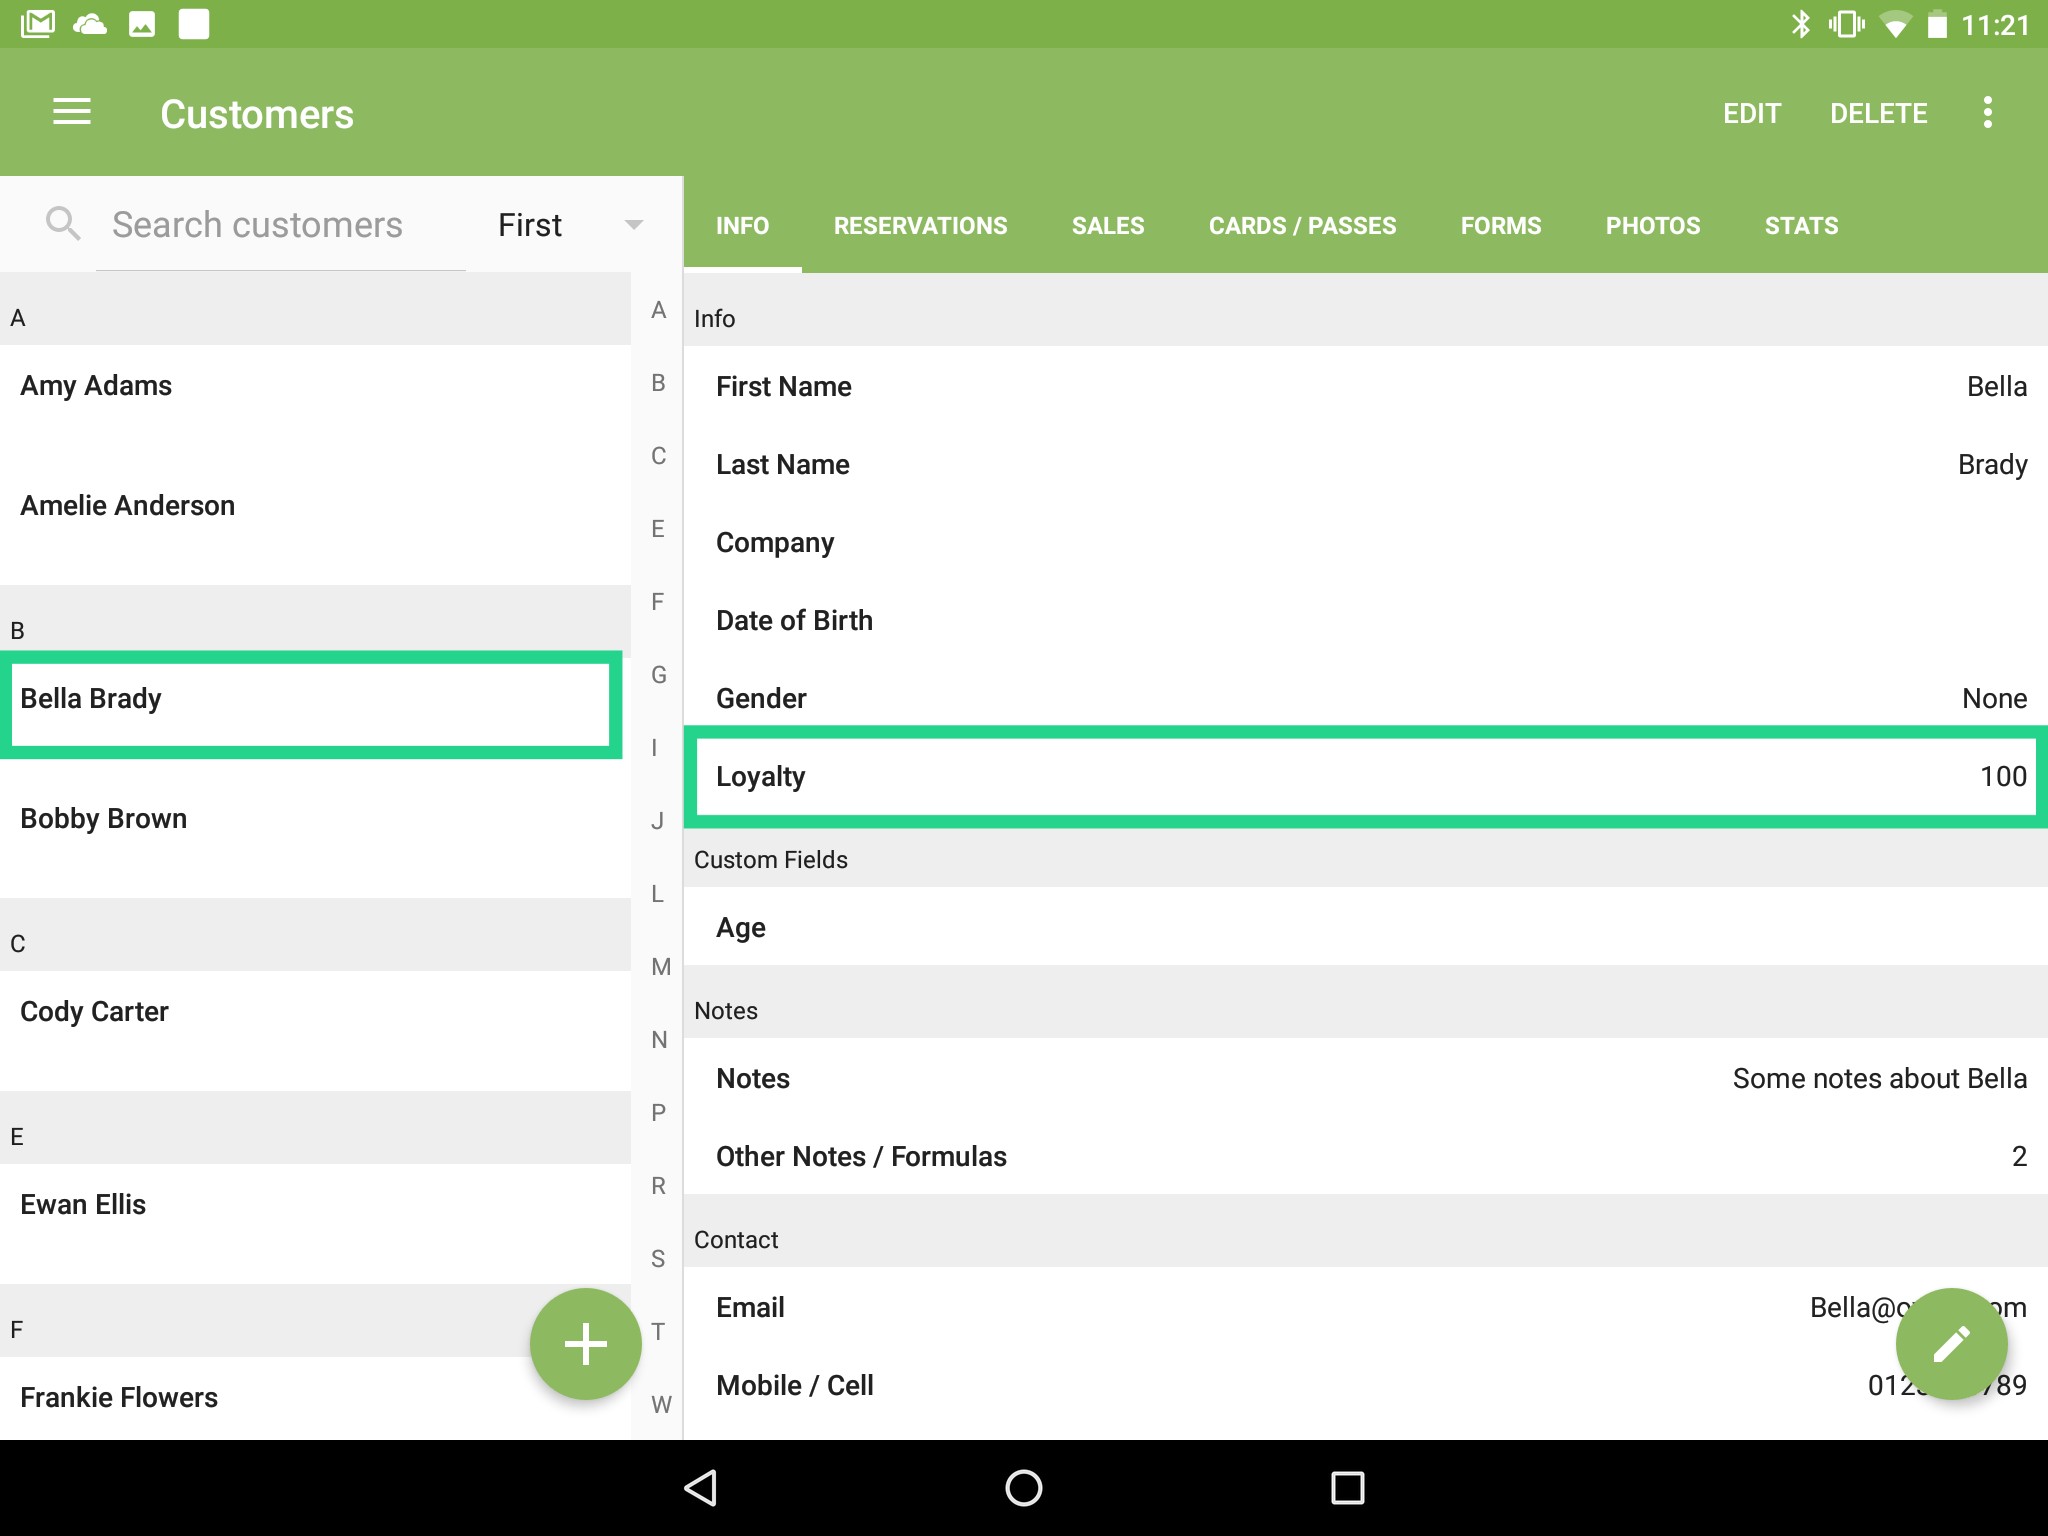Select customer Amelie Anderson
This screenshot has width=2048, height=1536.
coord(315,525)
